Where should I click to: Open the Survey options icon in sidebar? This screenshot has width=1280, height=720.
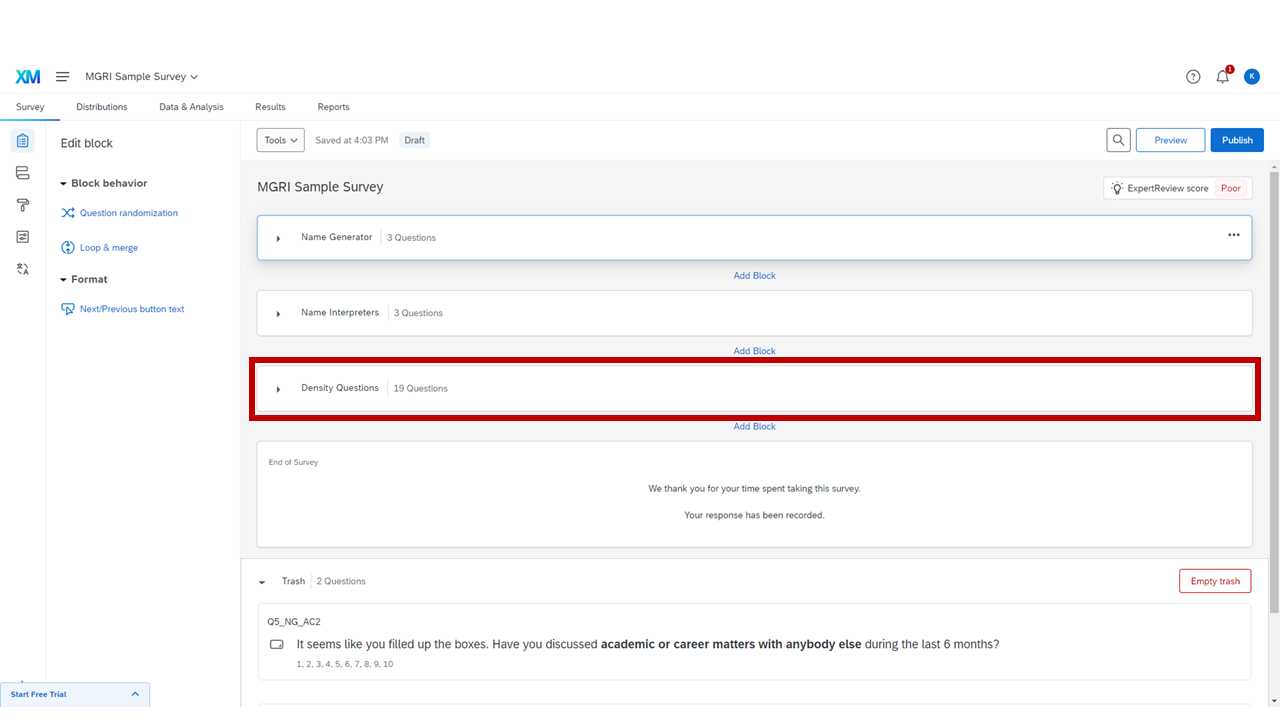coord(23,237)
